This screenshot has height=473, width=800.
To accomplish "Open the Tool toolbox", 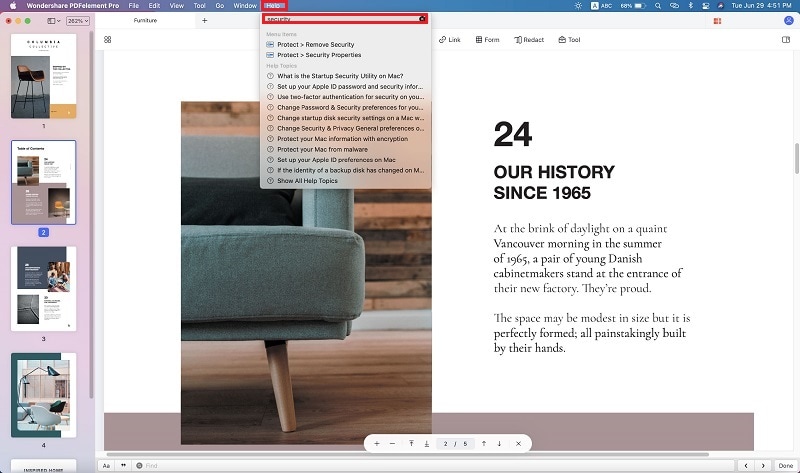I will [x=569, y=39].
